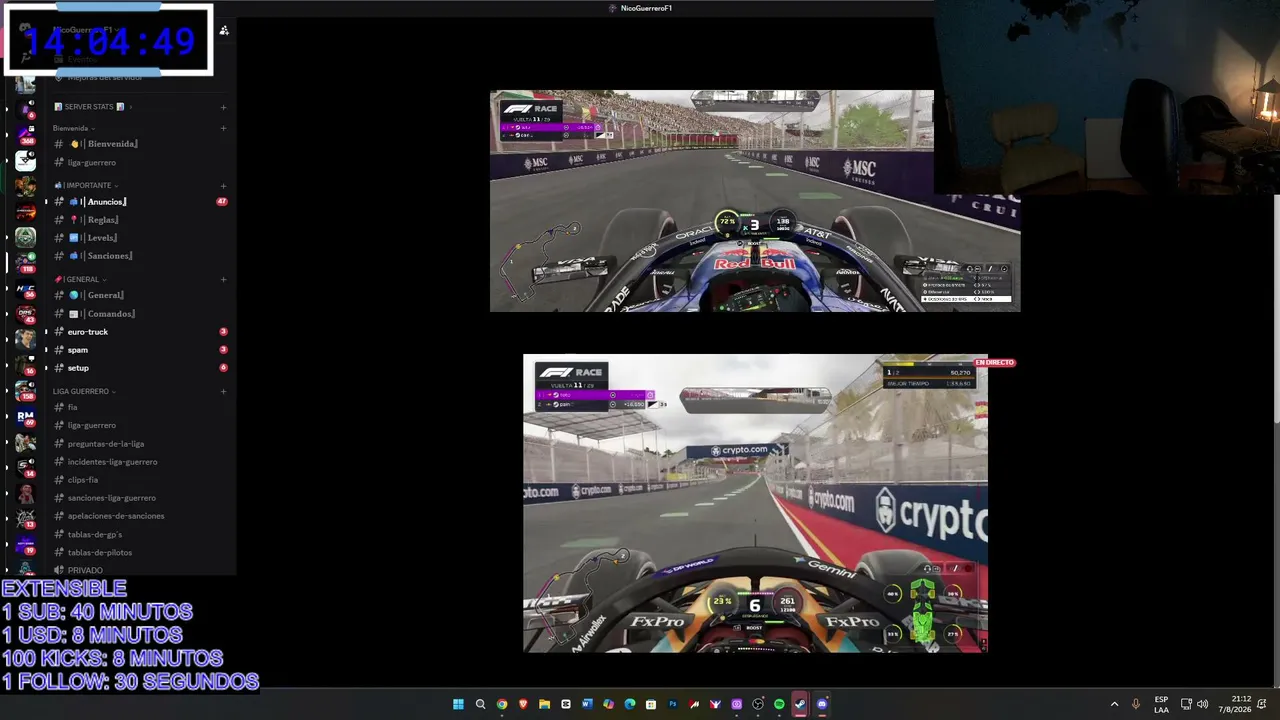Collapse the IMPORTANTE category

point(86,186)
